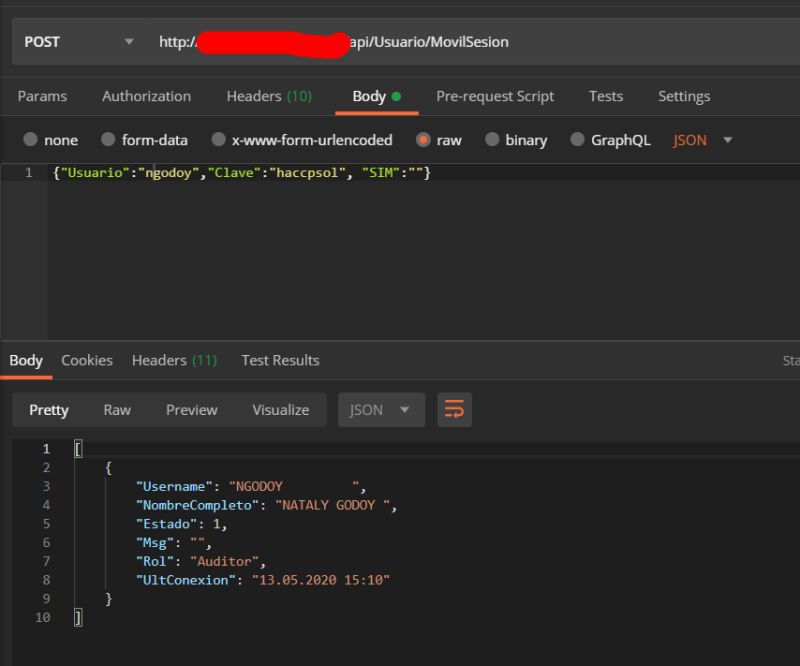Viewport: 800px width, 666px height.
Task: Switch to the Cookies response tab
Action: tap(86, 360)
